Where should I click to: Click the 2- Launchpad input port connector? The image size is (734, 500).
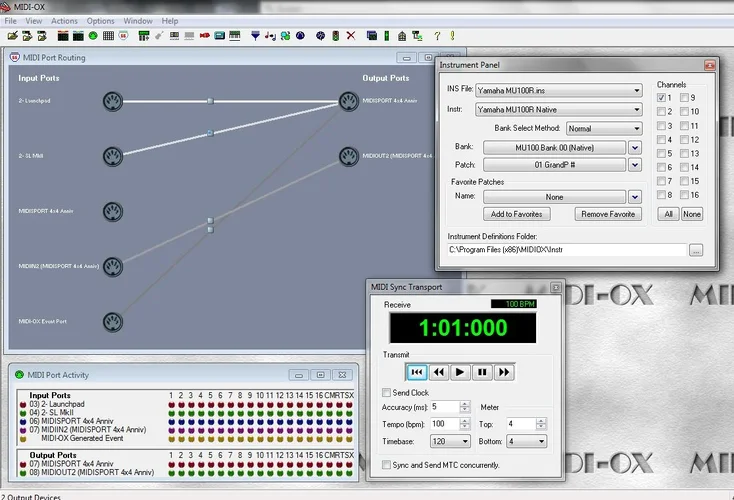(113, 101)
